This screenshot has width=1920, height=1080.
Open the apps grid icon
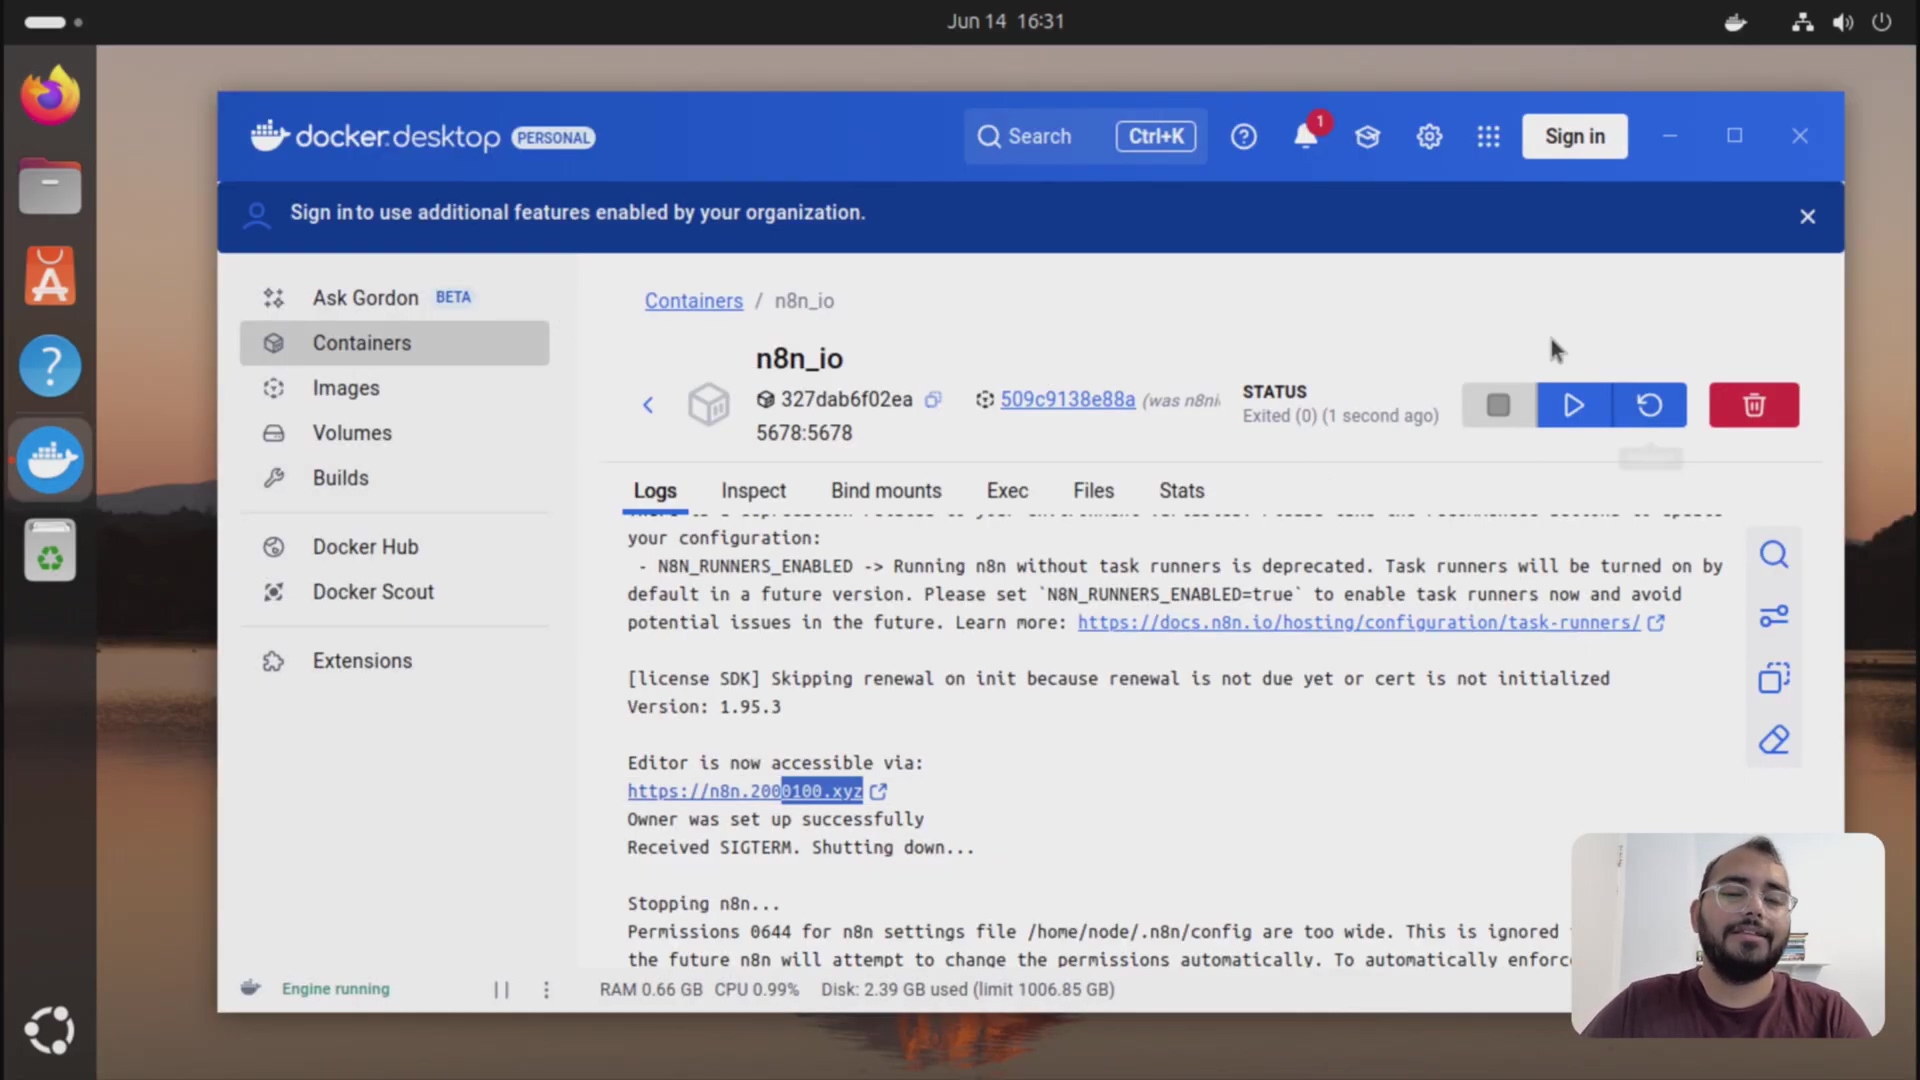[x=1488, y=136]
